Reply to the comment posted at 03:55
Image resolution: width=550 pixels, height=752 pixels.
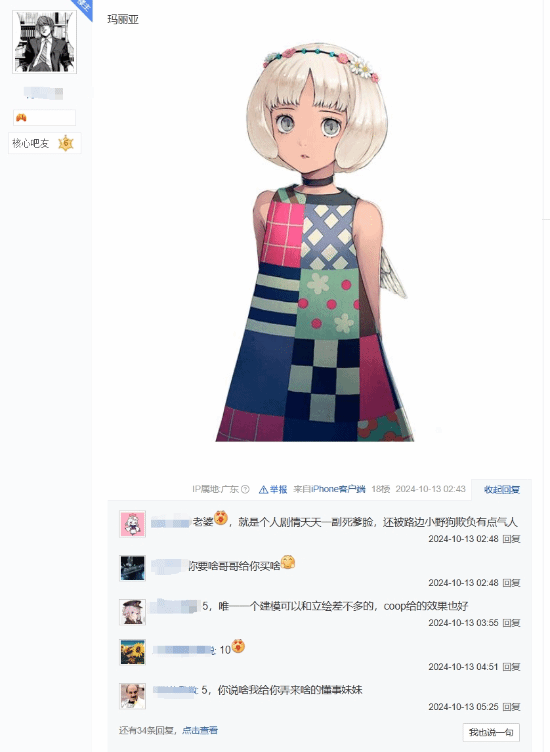511,623
